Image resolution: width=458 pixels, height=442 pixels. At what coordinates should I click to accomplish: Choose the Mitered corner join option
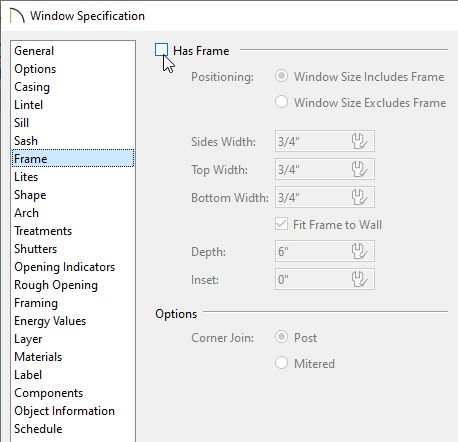coord(281,363)
